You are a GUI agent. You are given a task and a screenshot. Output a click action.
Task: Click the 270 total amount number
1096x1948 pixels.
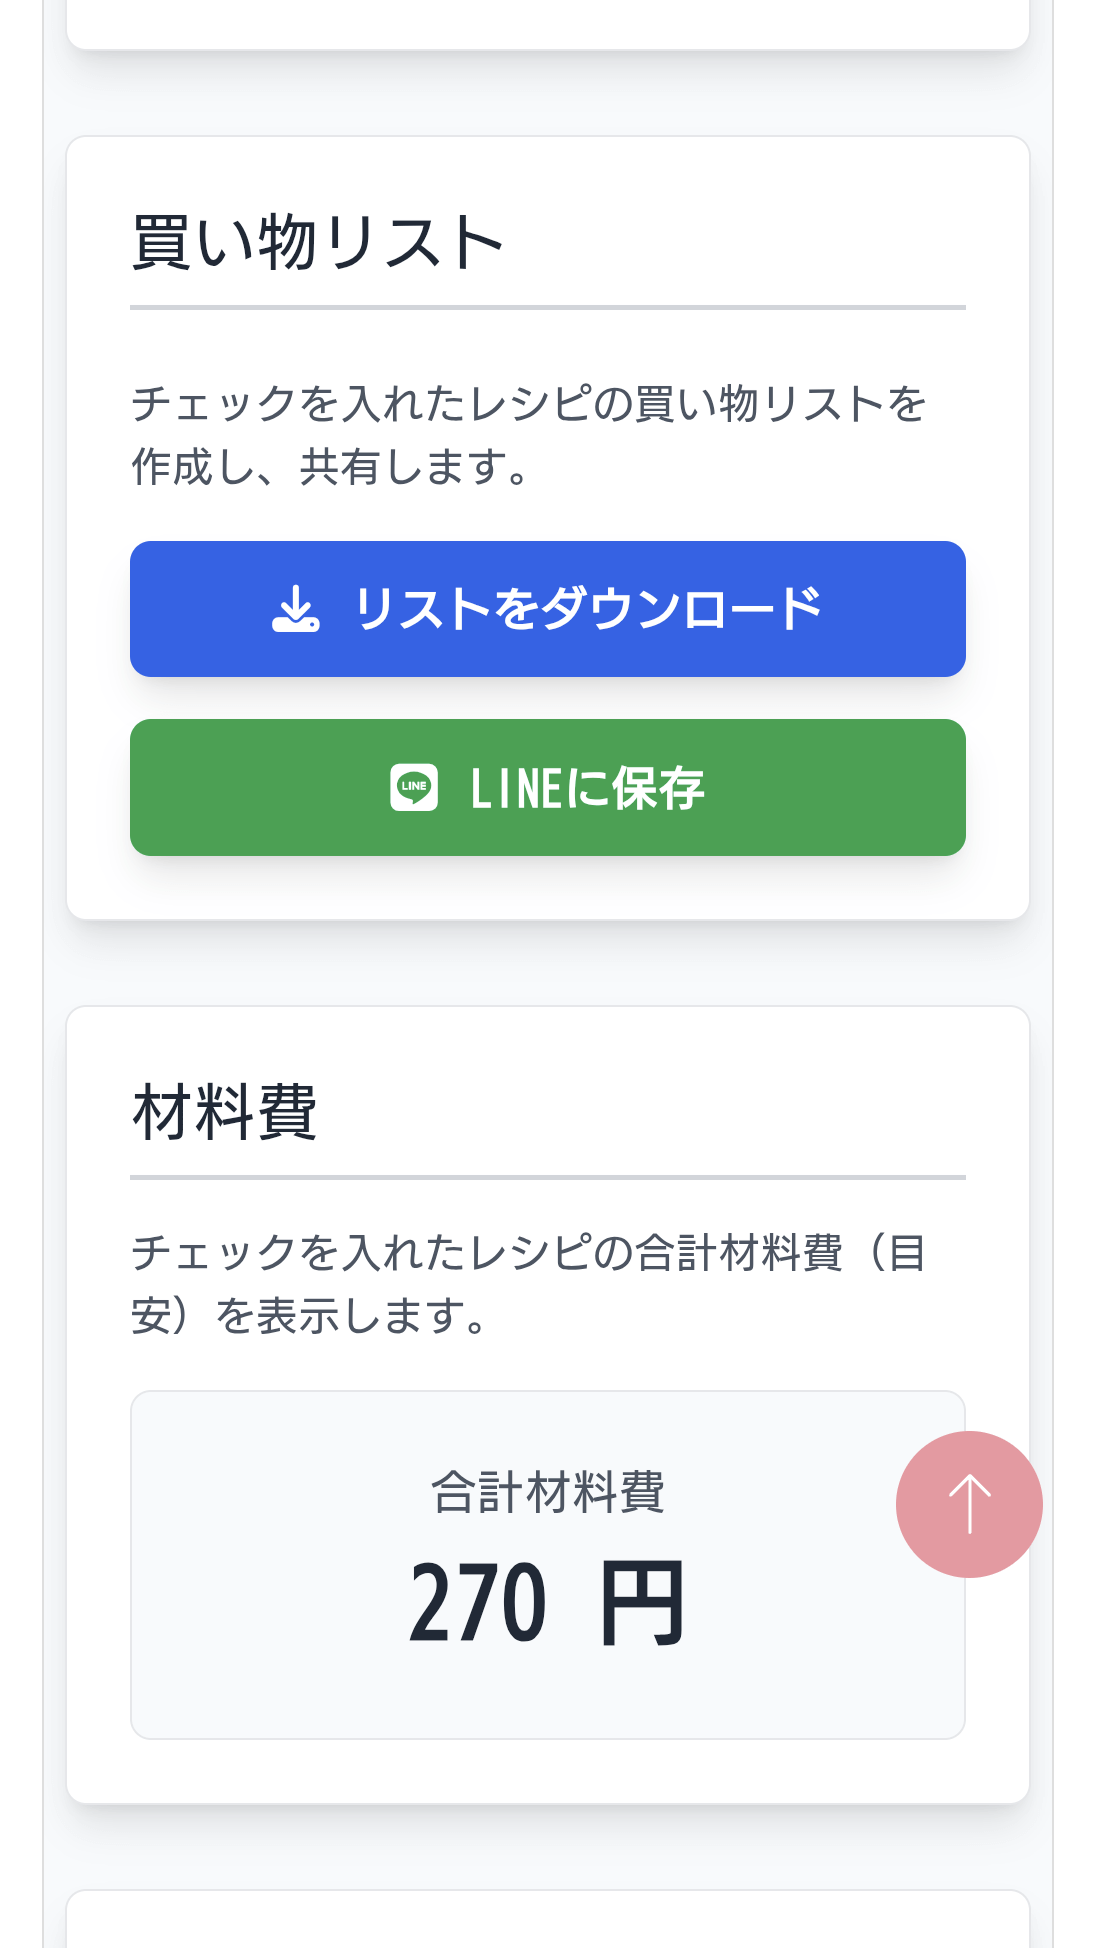point(478,1603)
